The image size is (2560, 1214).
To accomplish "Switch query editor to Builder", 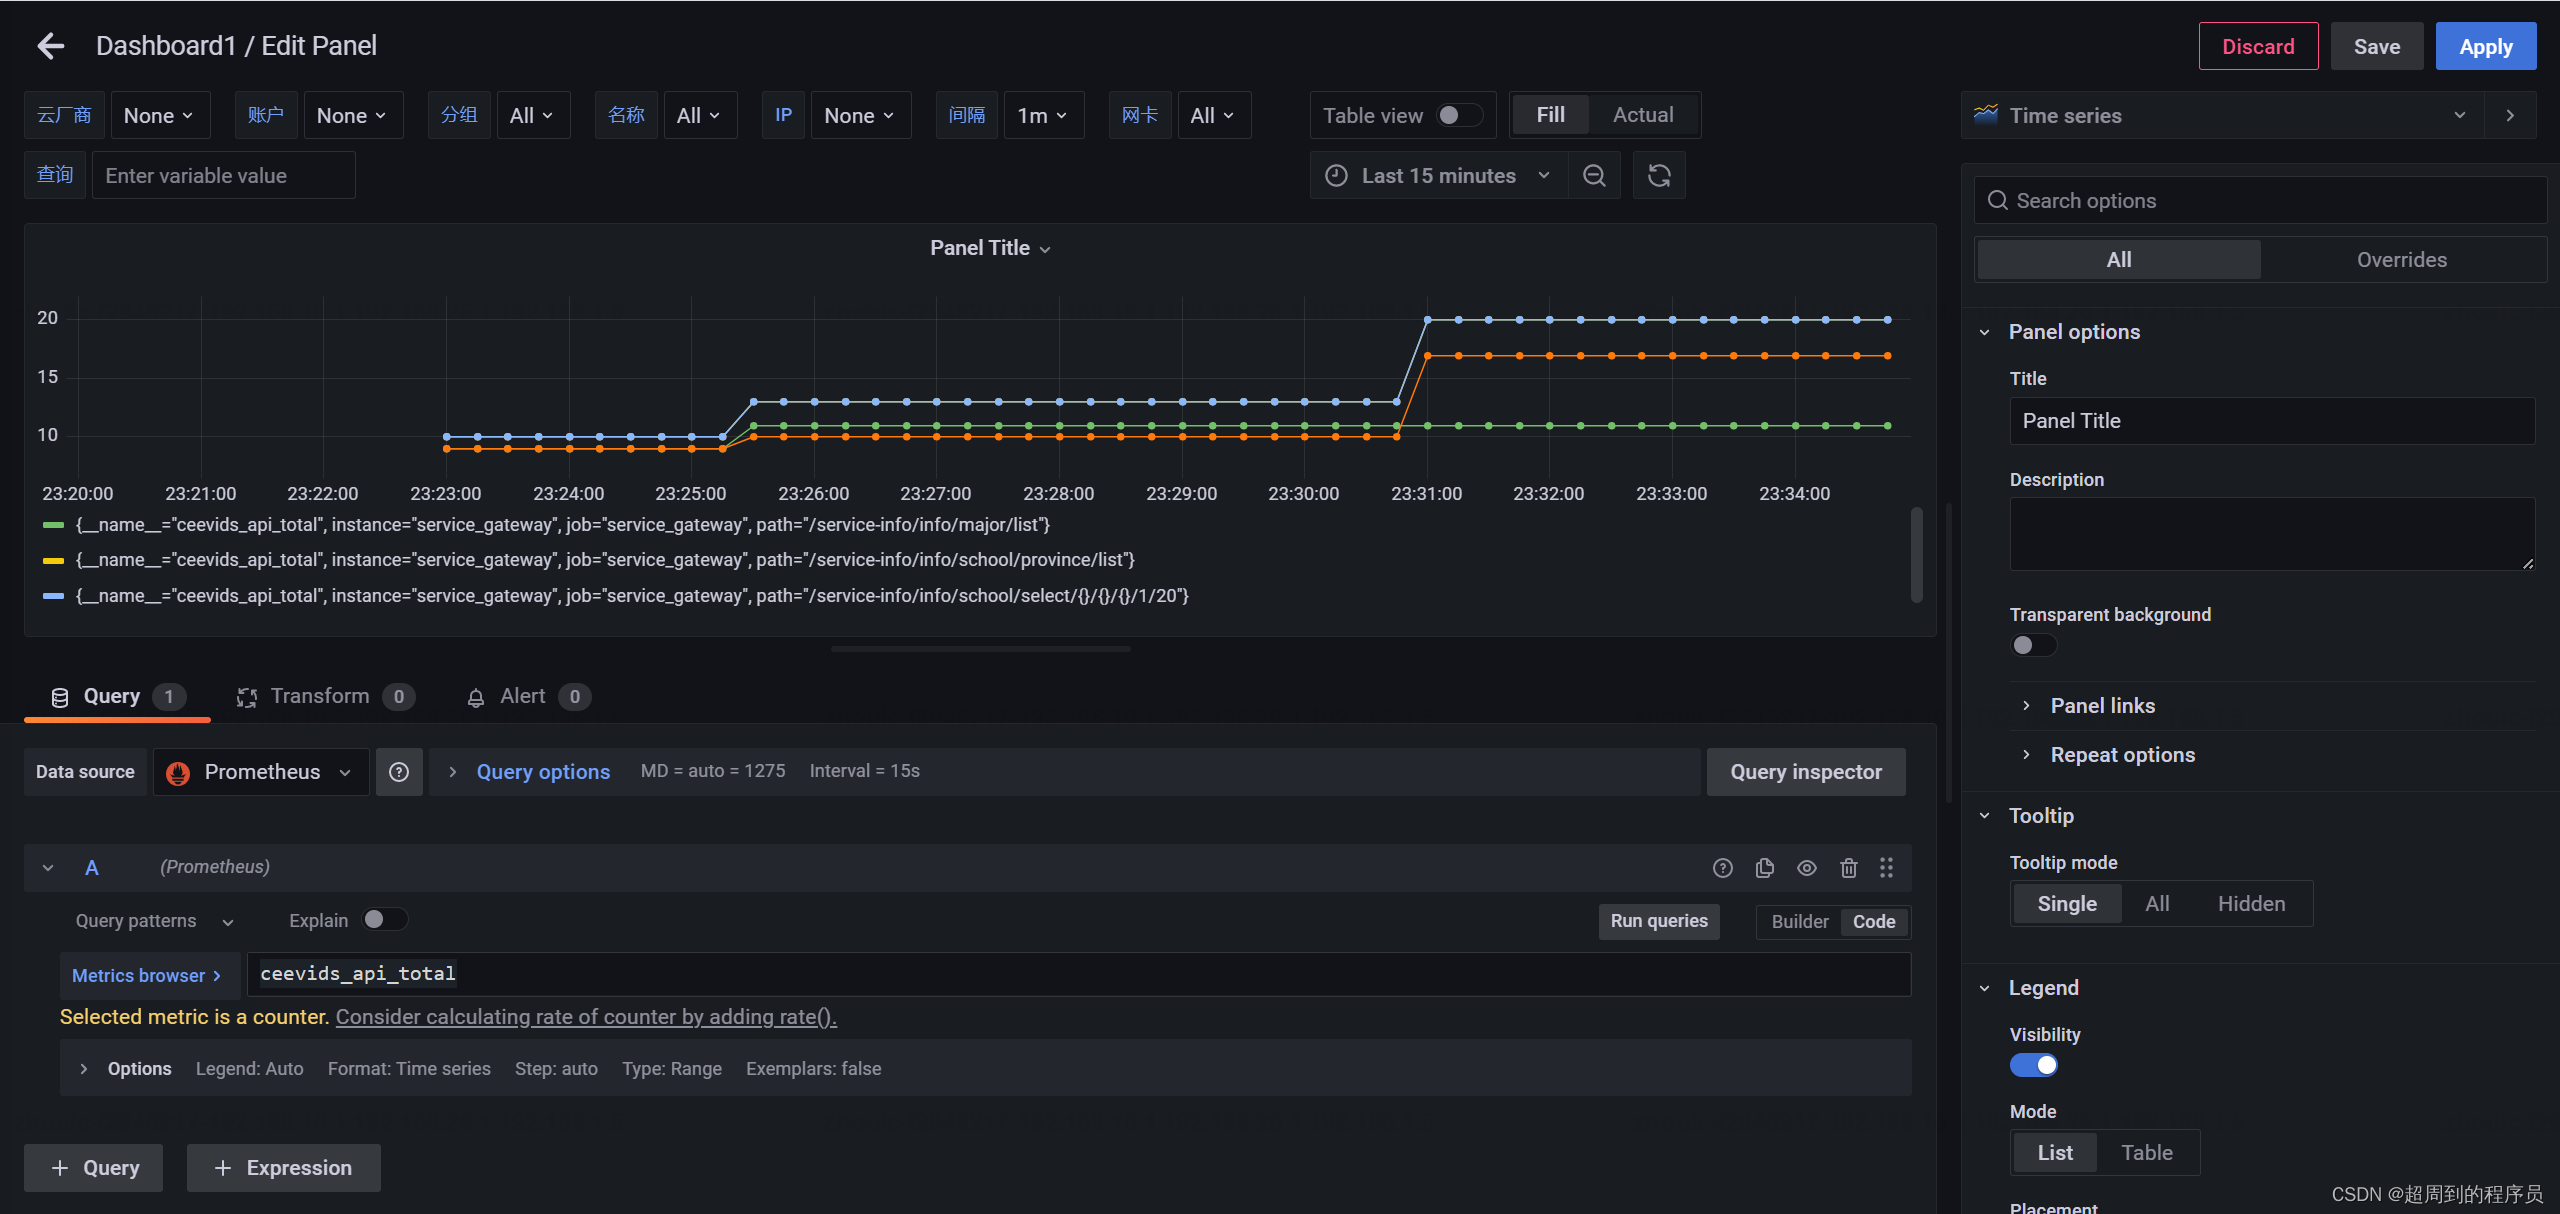I will click(1799, 922).
